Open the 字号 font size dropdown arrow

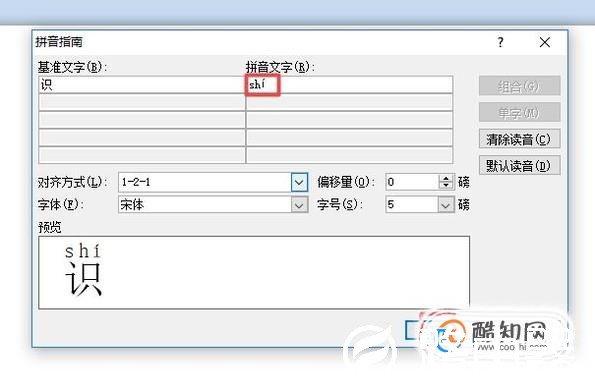(x=446, y=205)
